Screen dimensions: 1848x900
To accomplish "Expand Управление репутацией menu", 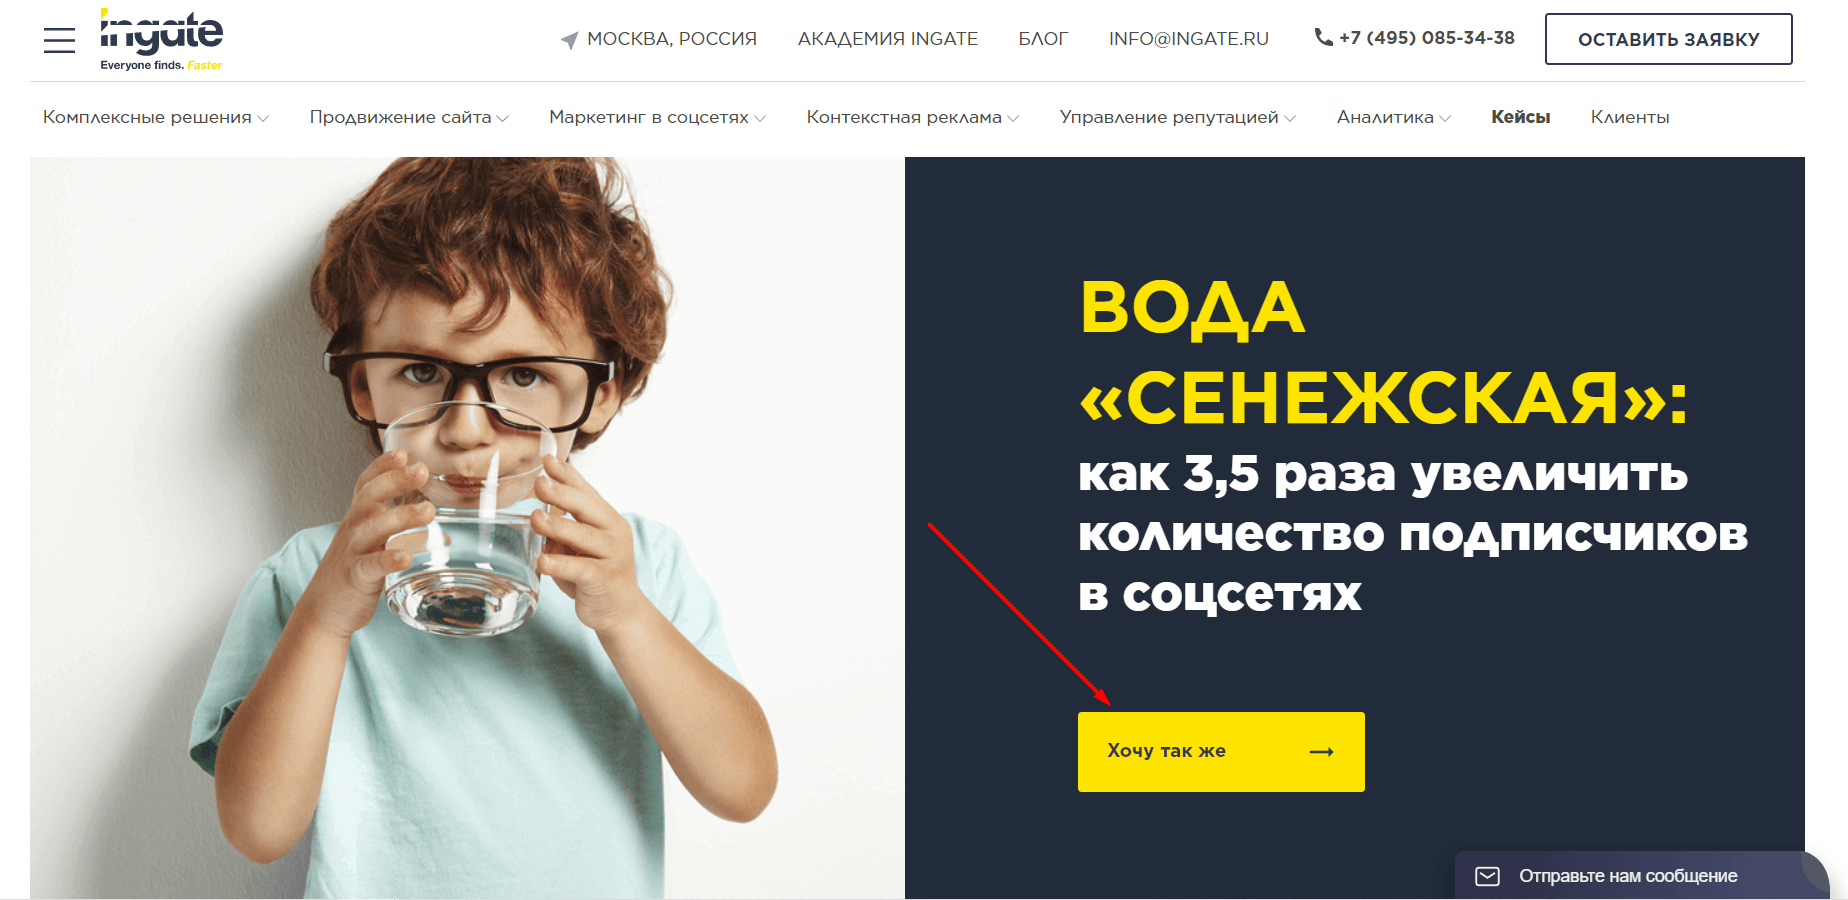I will 1177,117.
